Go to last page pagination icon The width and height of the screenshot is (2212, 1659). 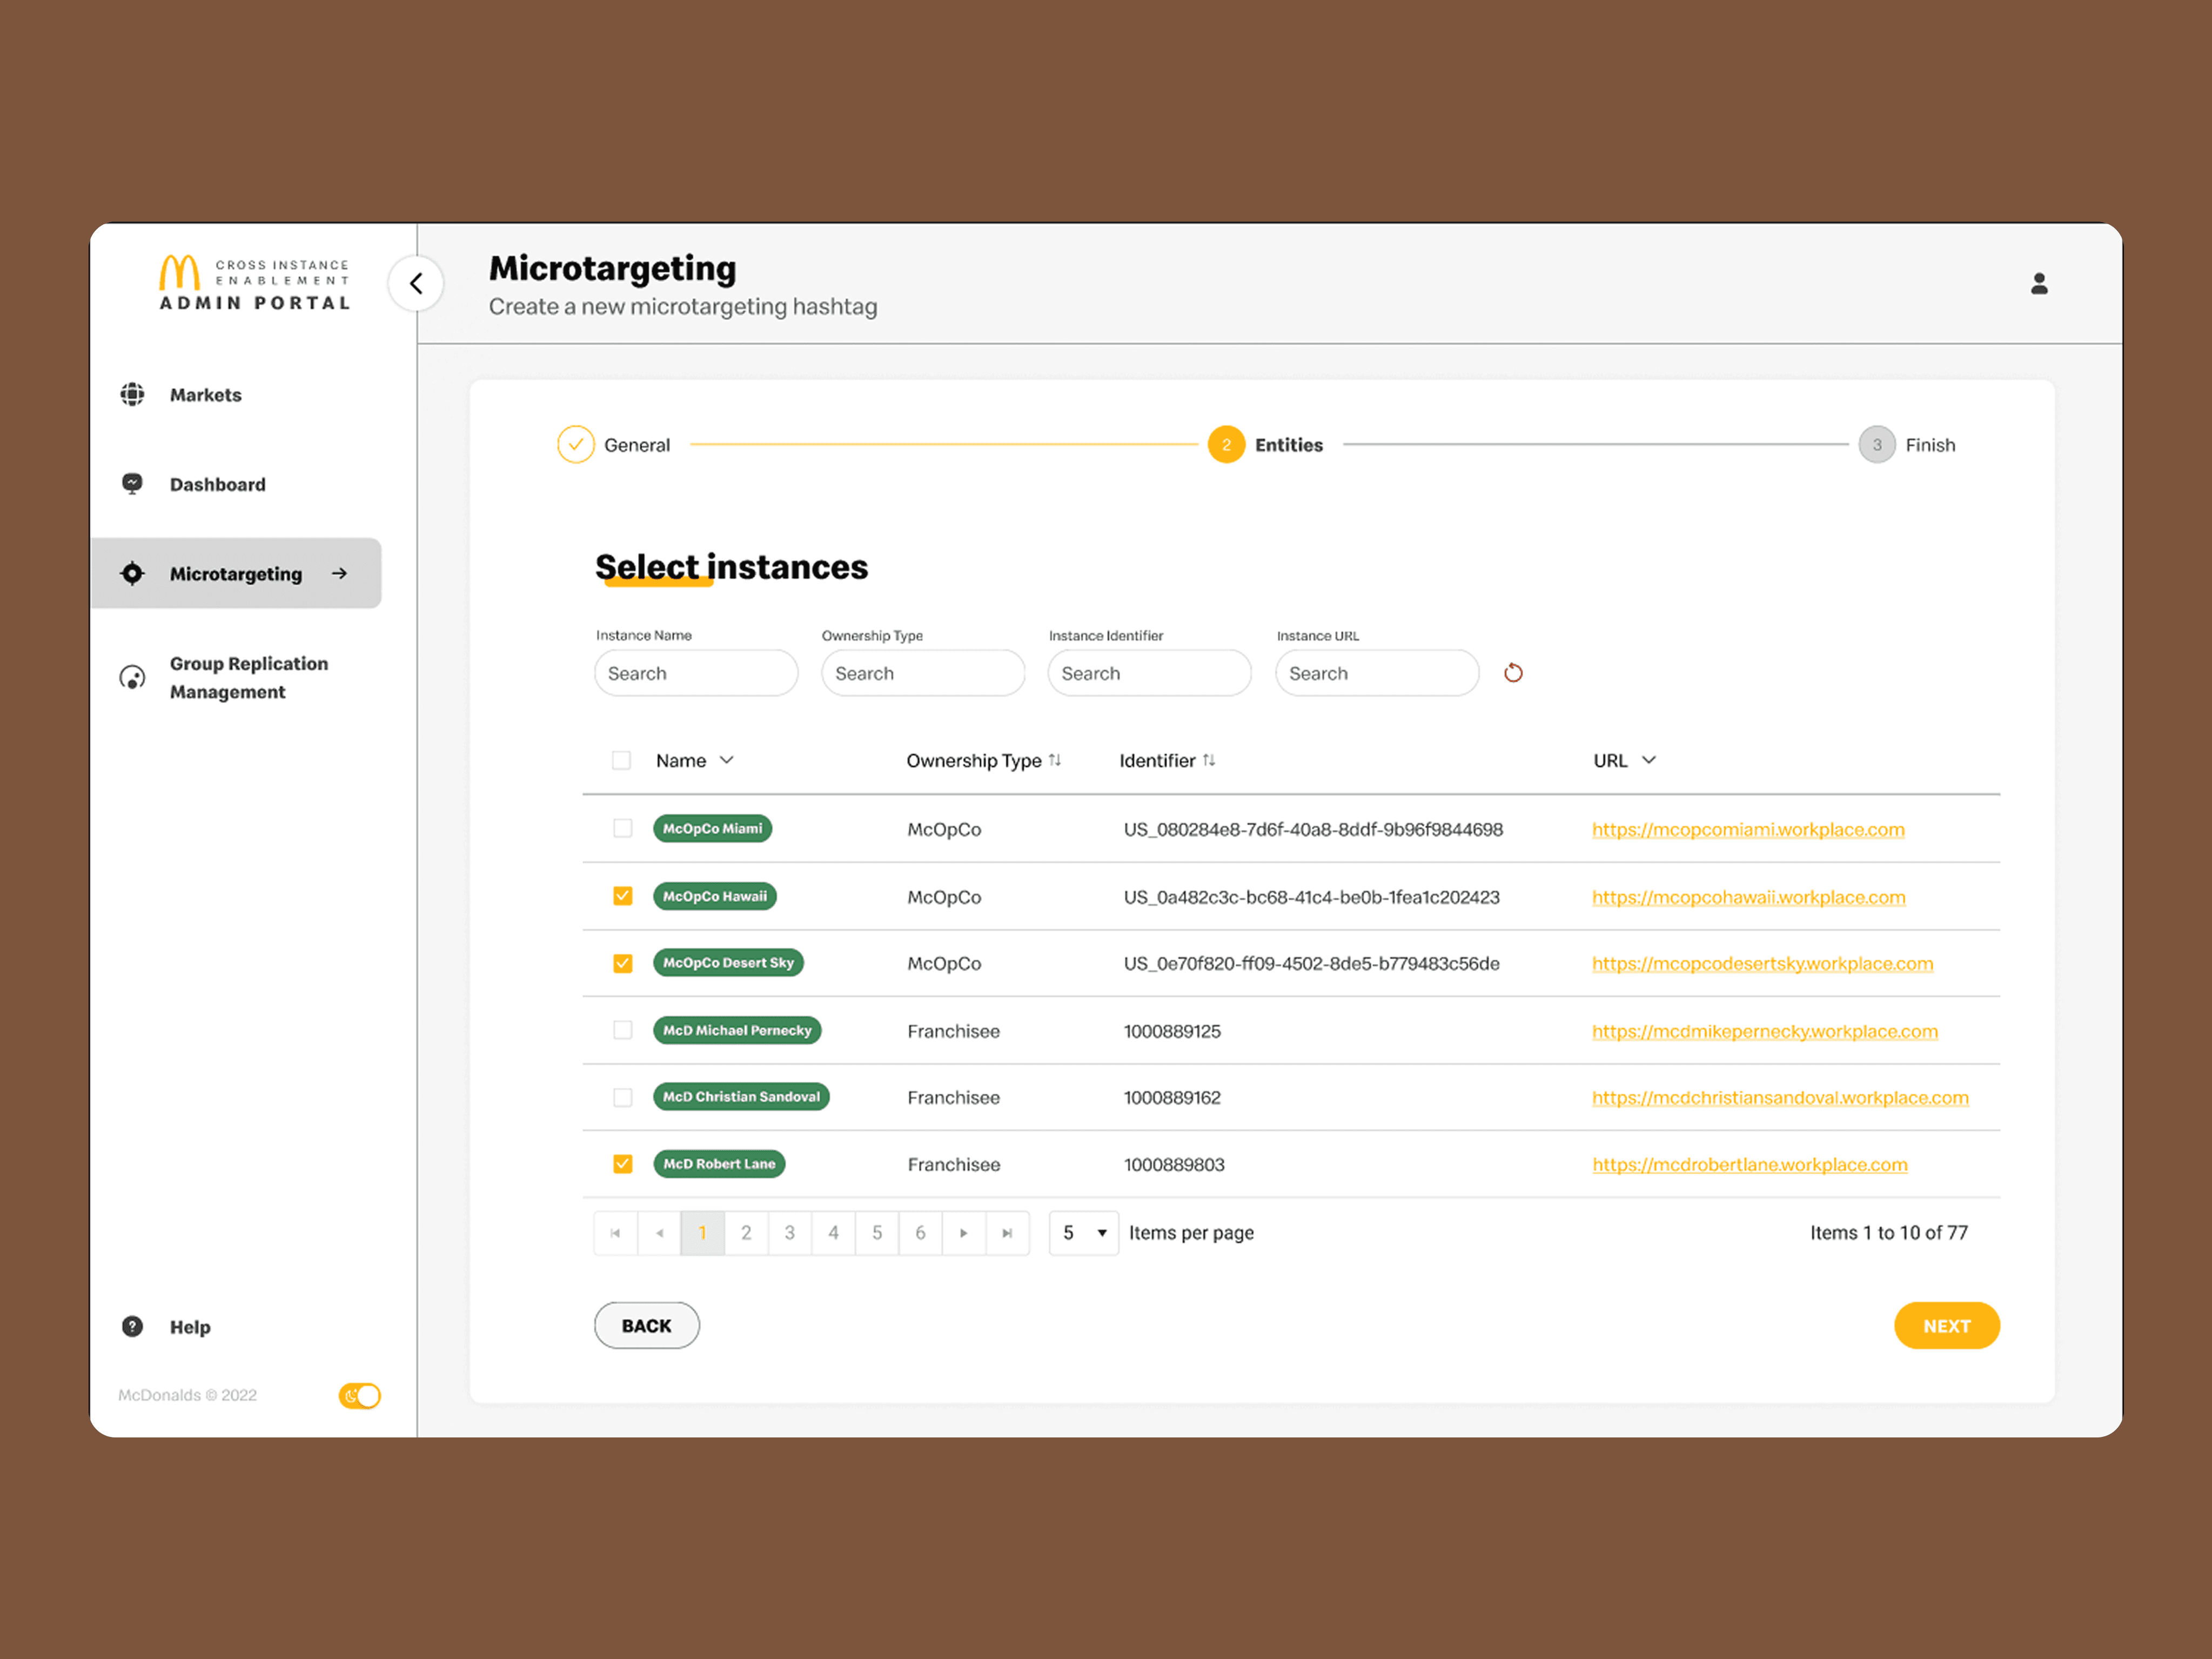[x=1007, y=1233]
